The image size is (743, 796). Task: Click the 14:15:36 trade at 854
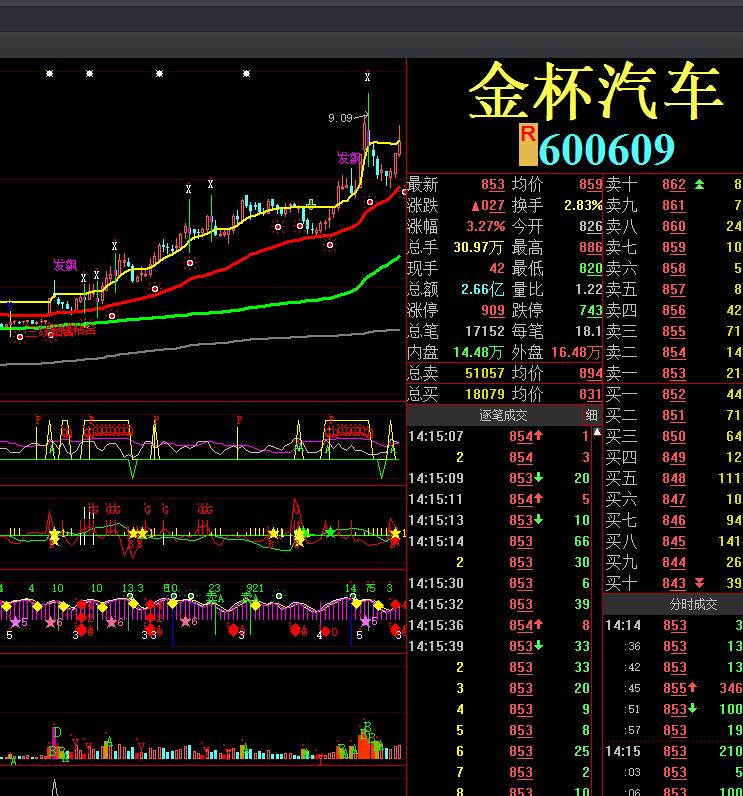(499, 625)
